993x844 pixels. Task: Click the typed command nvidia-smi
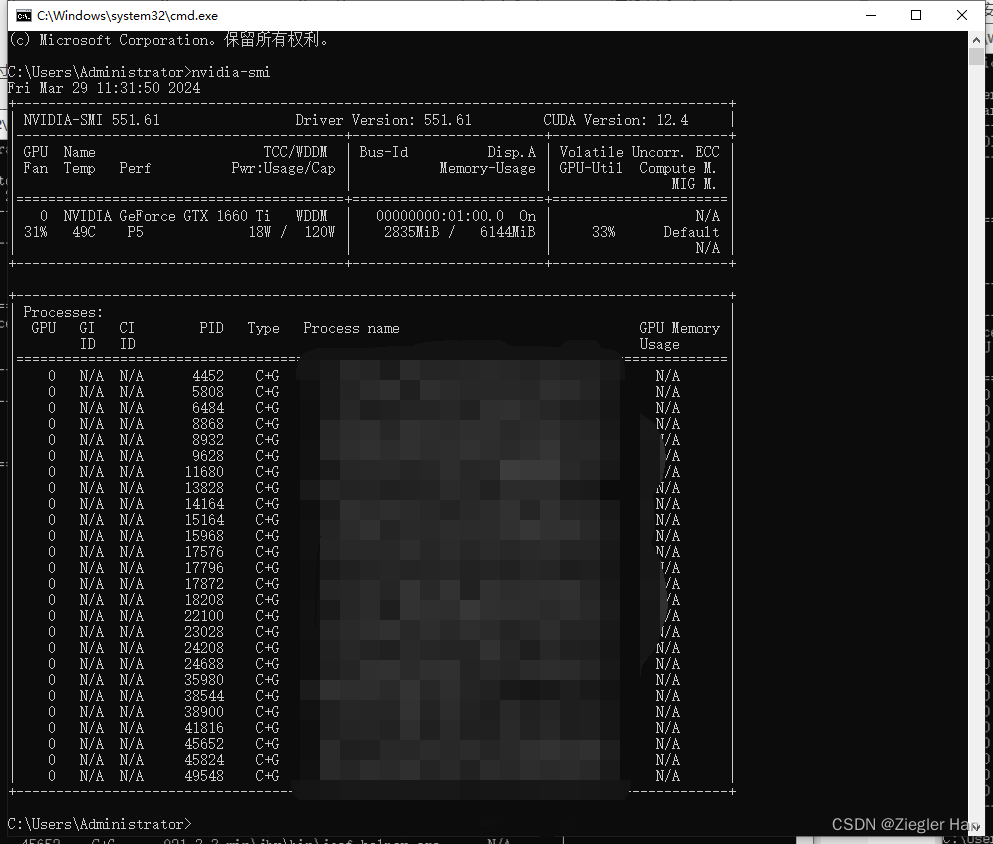click(x=231, y=72)
